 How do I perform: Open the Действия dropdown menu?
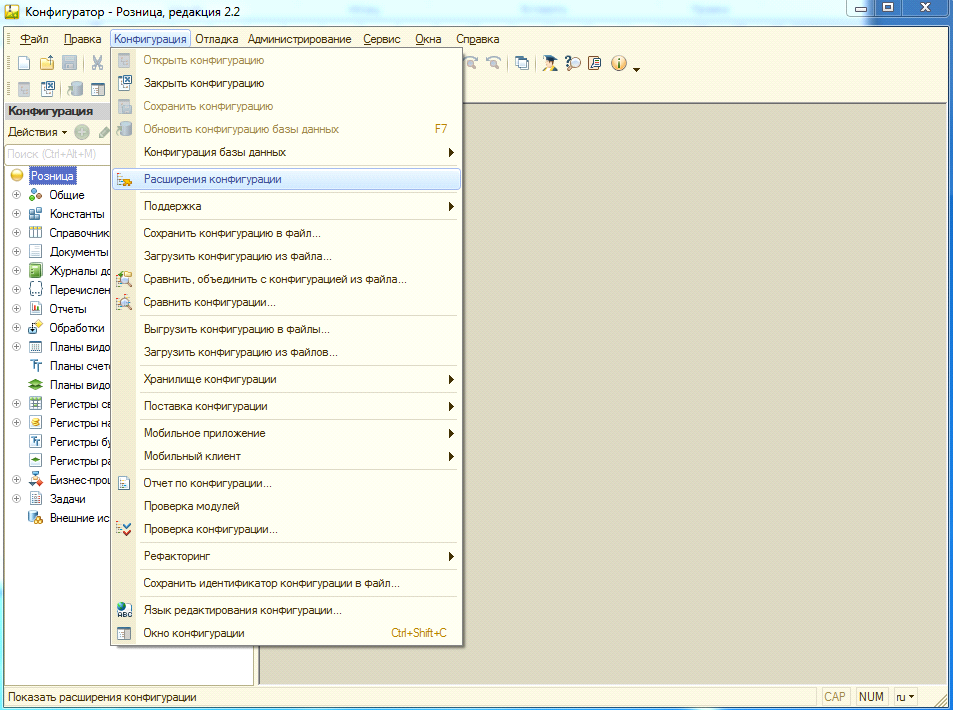point(37,132)
